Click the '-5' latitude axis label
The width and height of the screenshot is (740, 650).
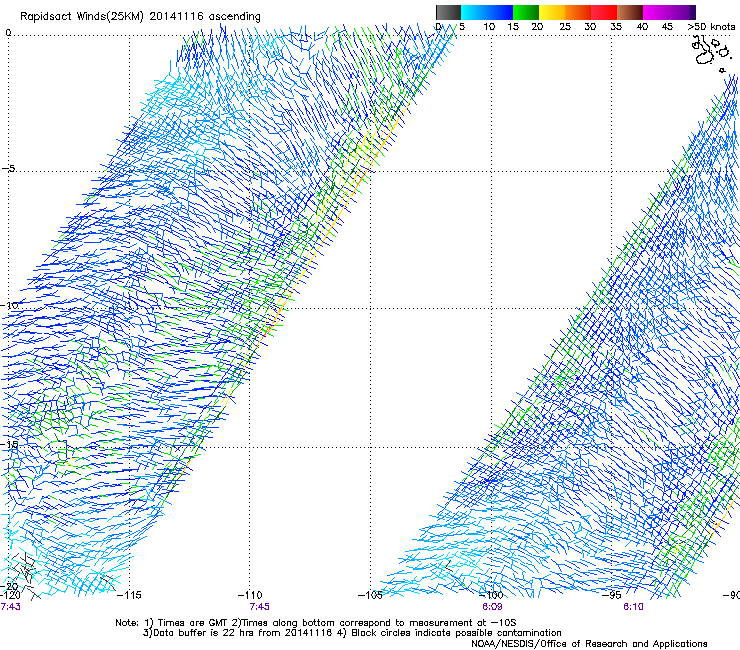coord(8,169)
